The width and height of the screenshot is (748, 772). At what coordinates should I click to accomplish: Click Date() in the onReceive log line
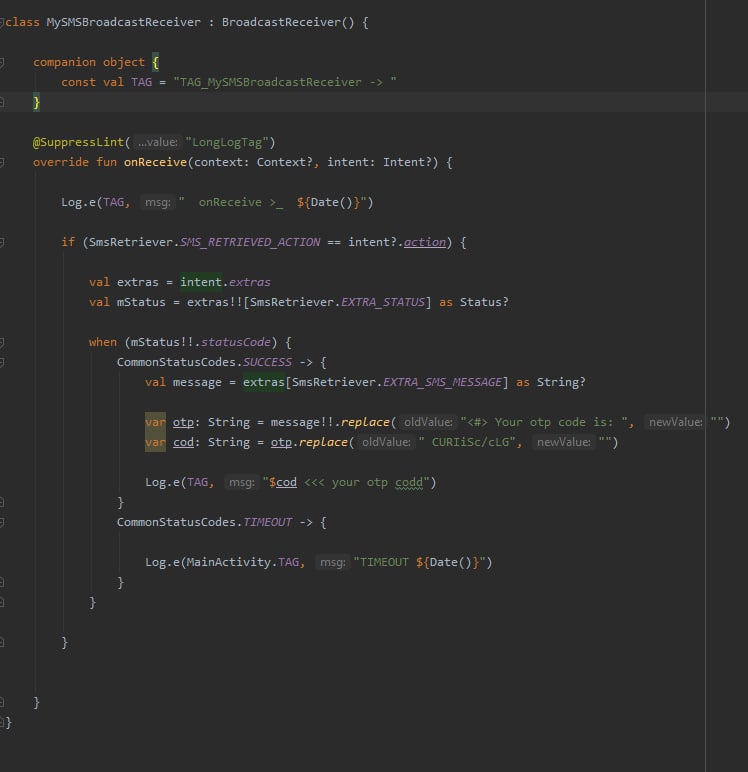(331, 202)
